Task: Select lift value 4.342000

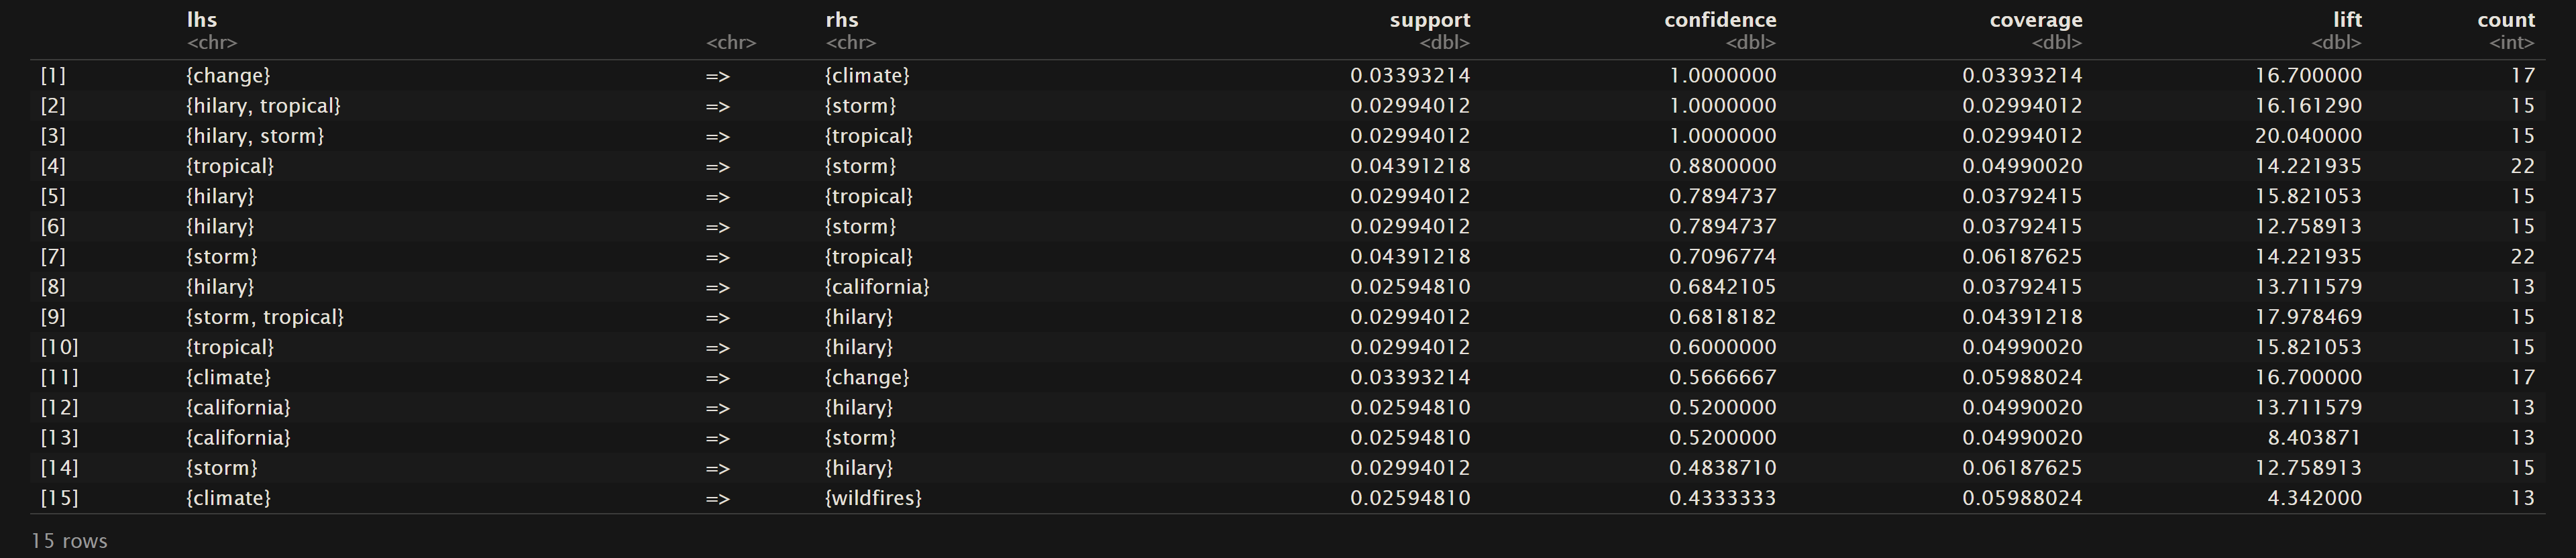Action: point(2314,498)
